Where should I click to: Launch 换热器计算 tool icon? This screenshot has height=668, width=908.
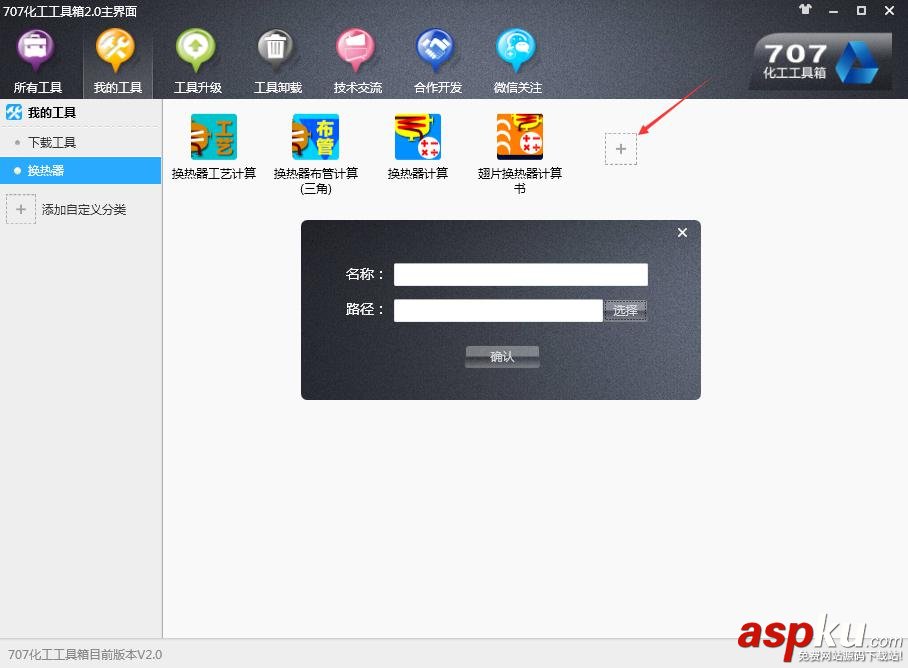tap(418, 137)
